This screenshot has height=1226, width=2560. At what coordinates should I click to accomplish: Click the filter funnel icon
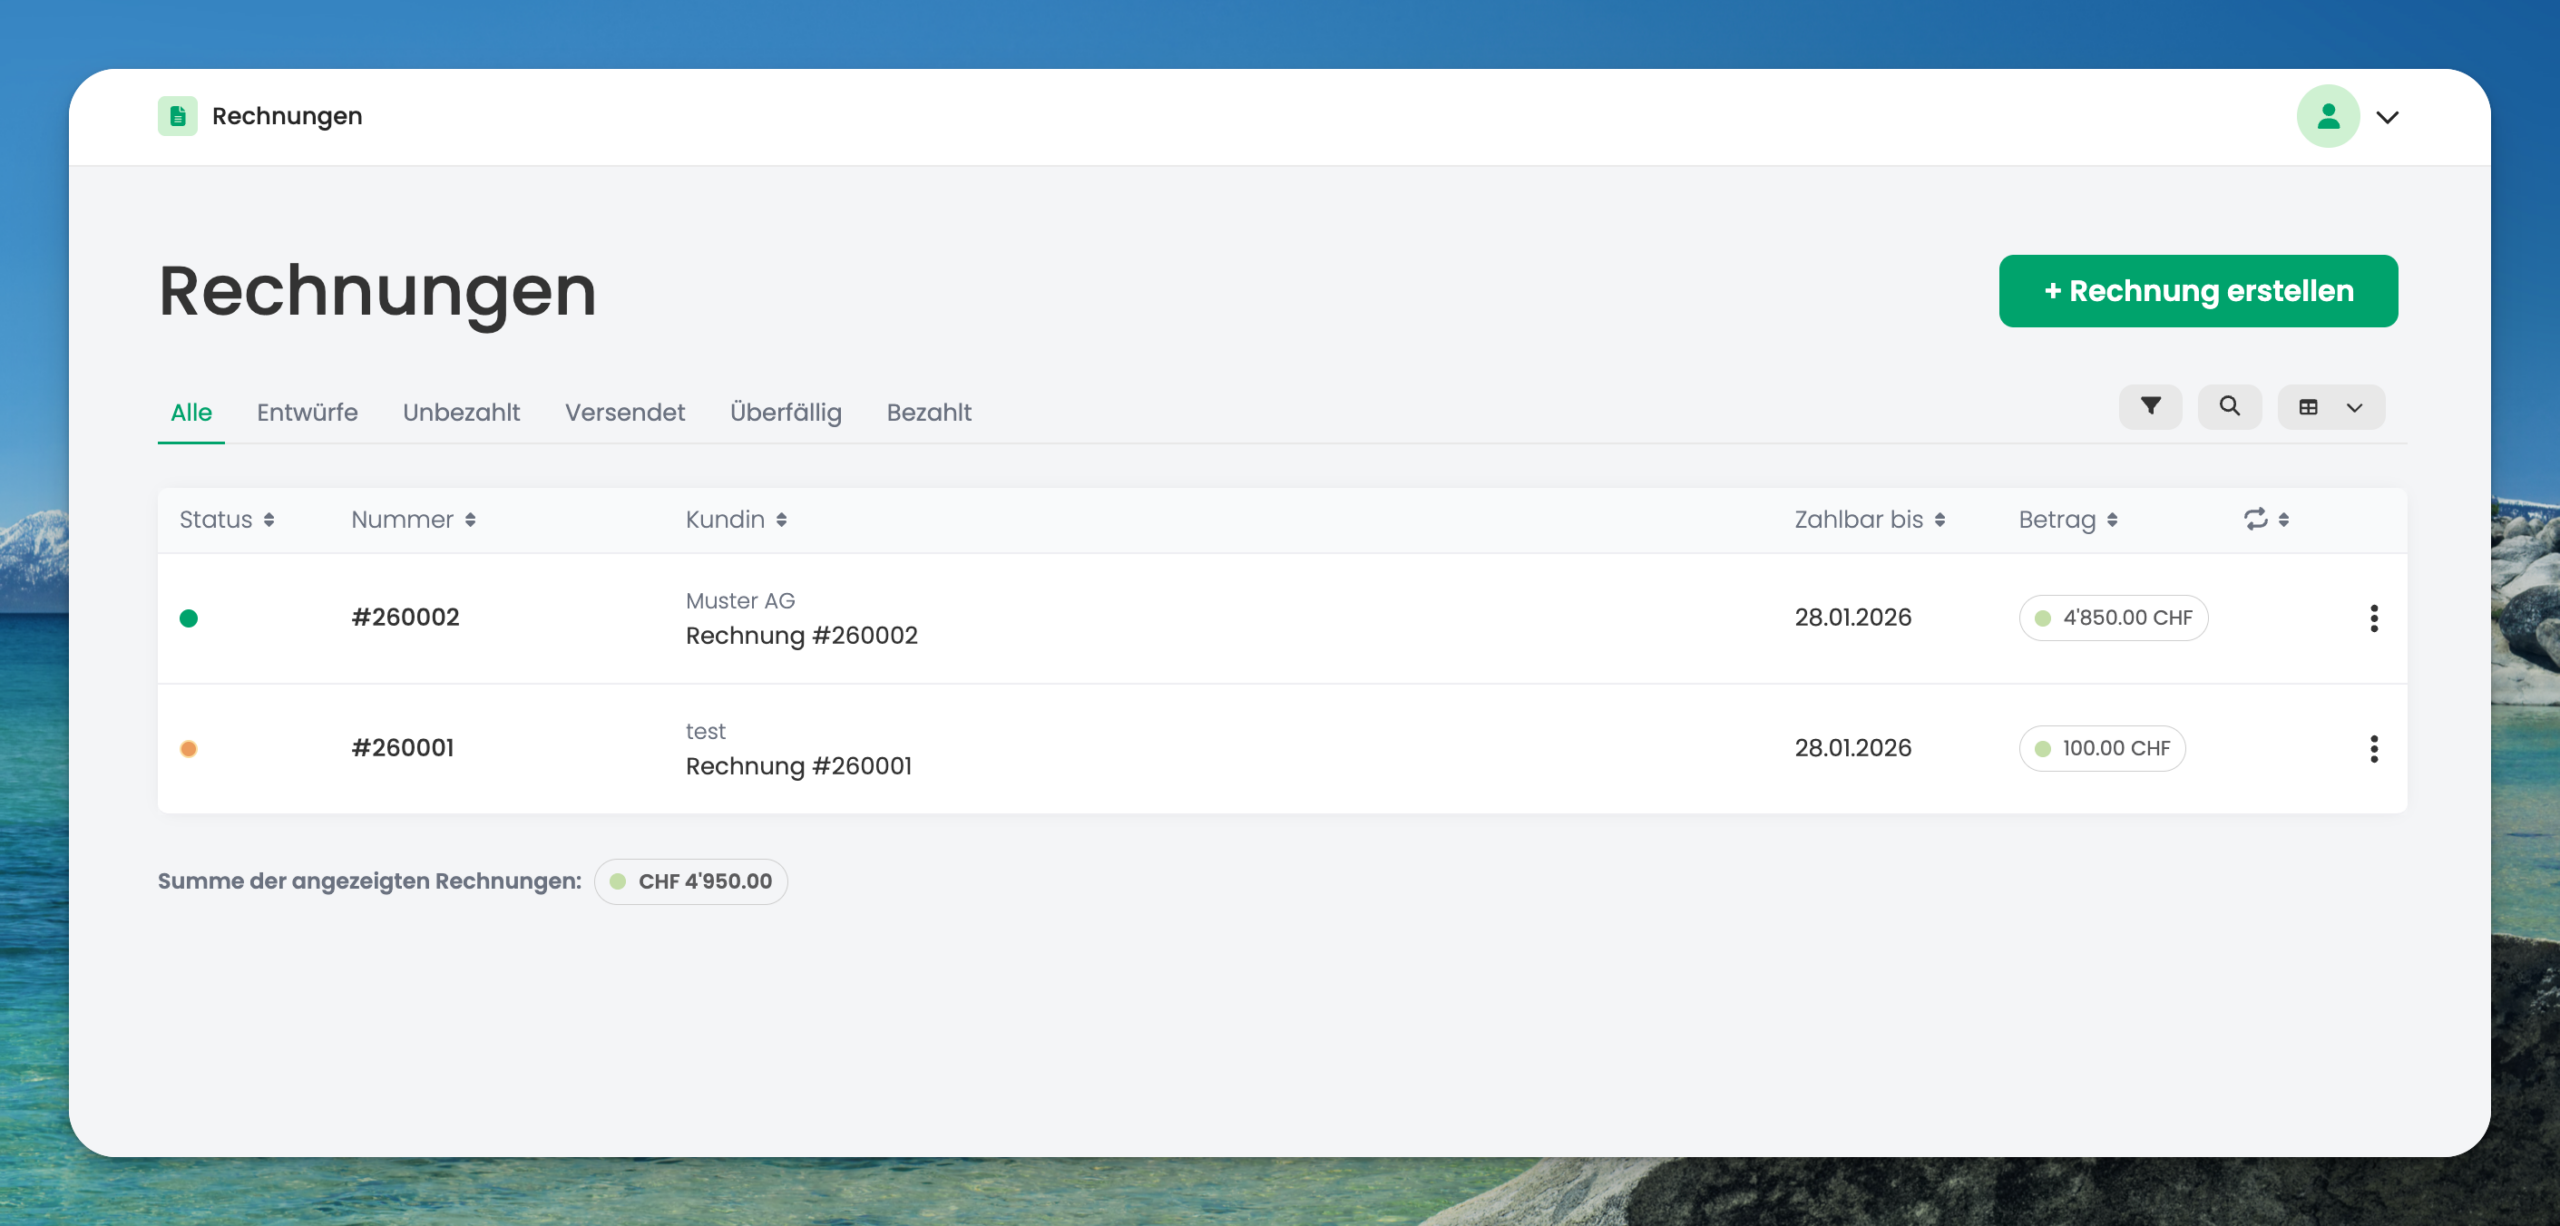[x=2150, y=406]
